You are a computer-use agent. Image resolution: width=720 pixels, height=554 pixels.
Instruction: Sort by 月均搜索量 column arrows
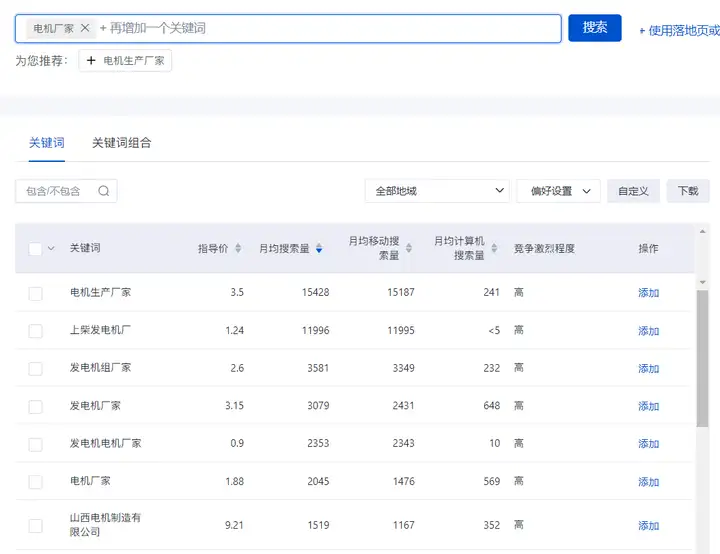[x=319, y=249]
